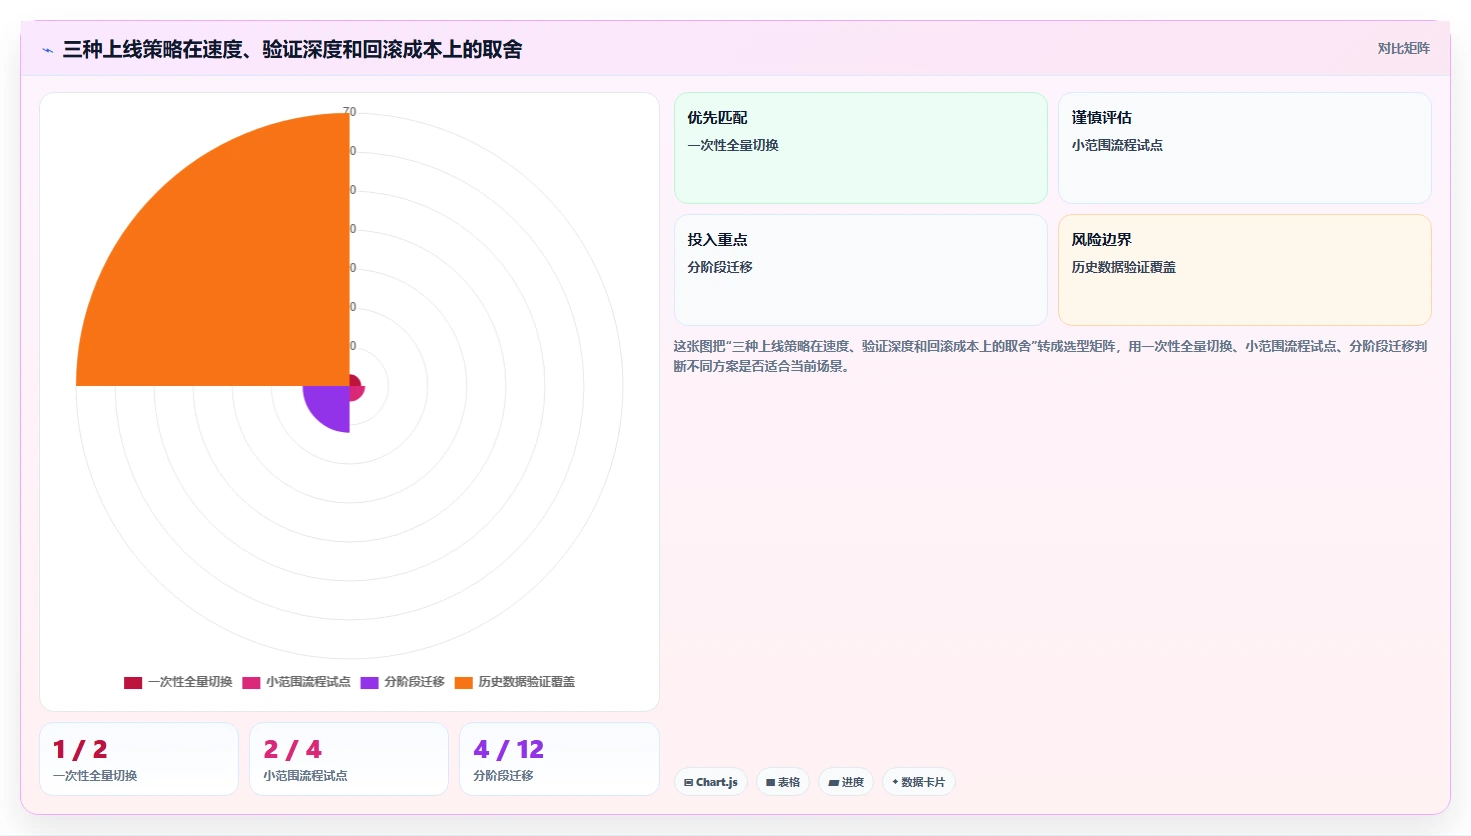Click the lightning icon beside the title
Screen dimensions: 1471x836
47,50
